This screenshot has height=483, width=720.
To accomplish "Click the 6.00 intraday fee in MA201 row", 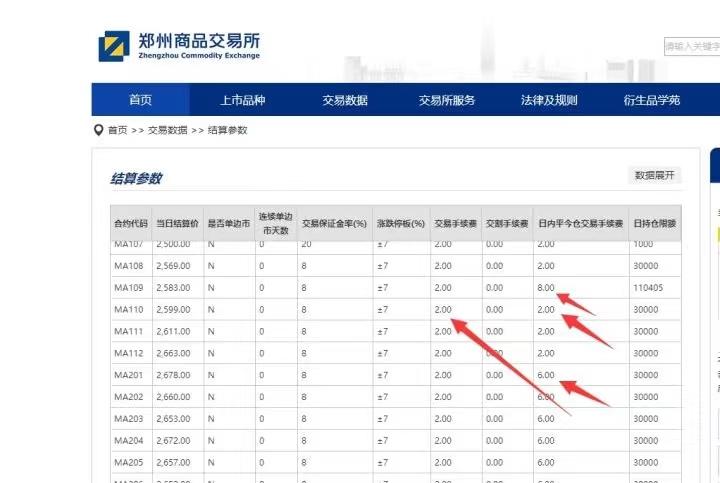I will pyautogui.click(x=546, y=375).
